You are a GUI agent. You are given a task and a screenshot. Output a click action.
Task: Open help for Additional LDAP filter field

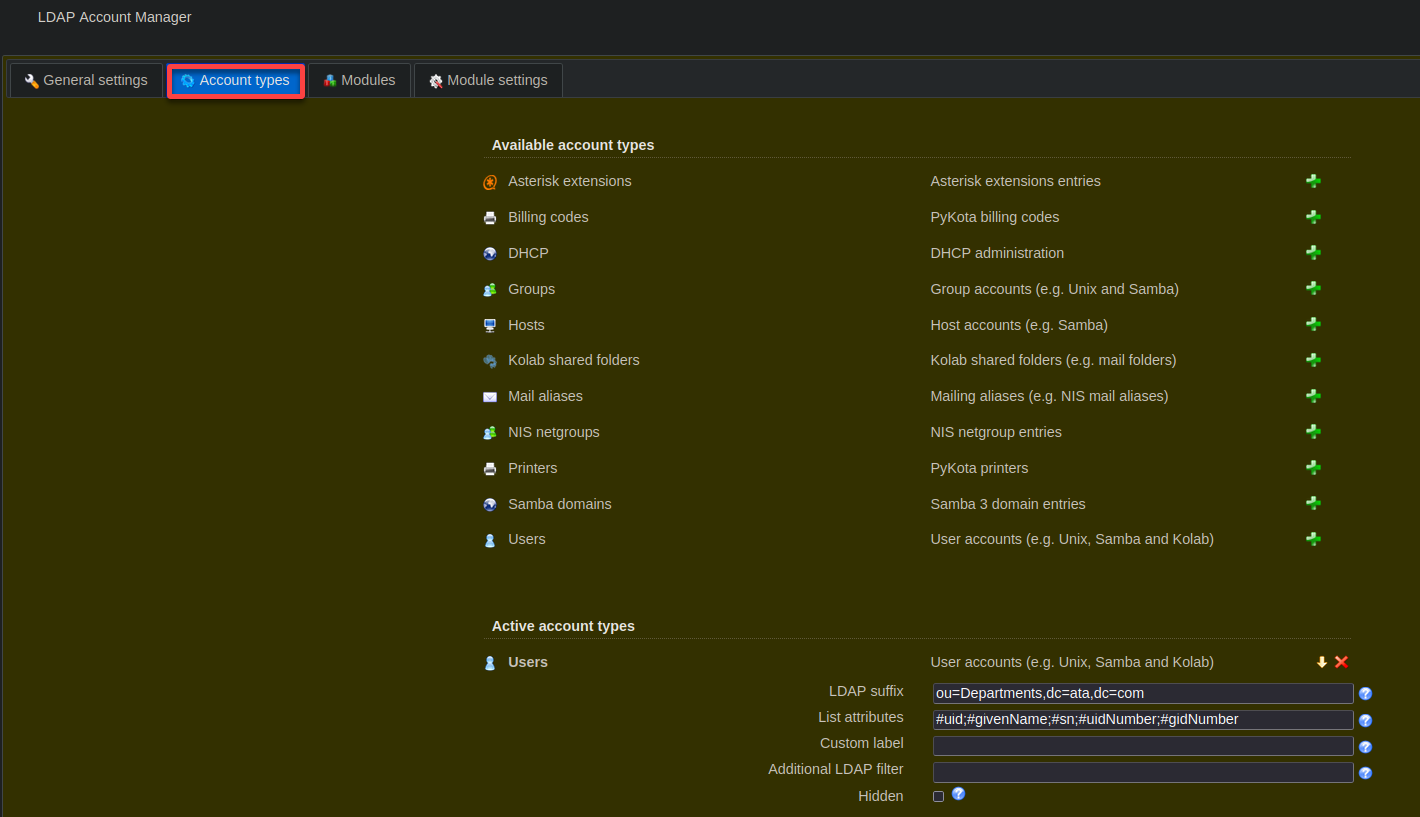coord(1365,773)
